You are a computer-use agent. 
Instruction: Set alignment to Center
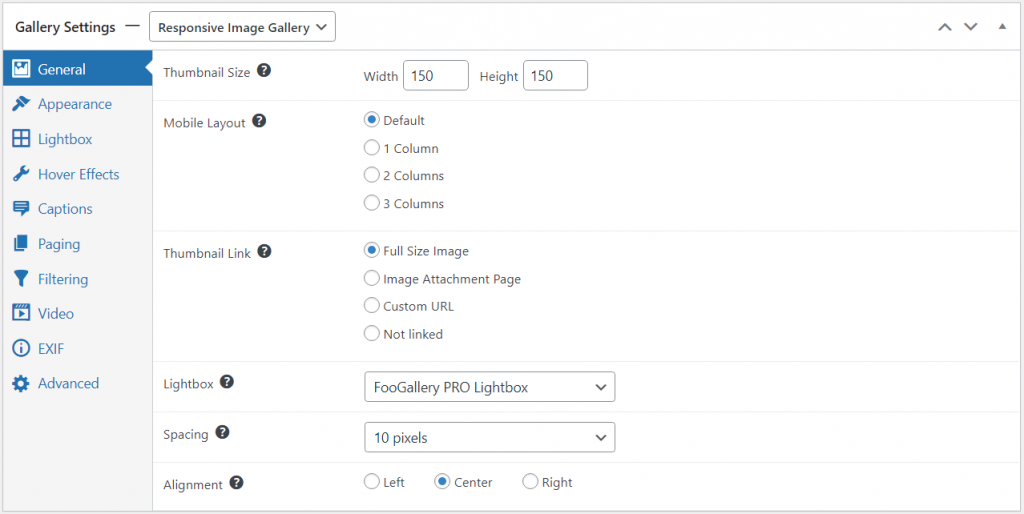click(442, 483)
